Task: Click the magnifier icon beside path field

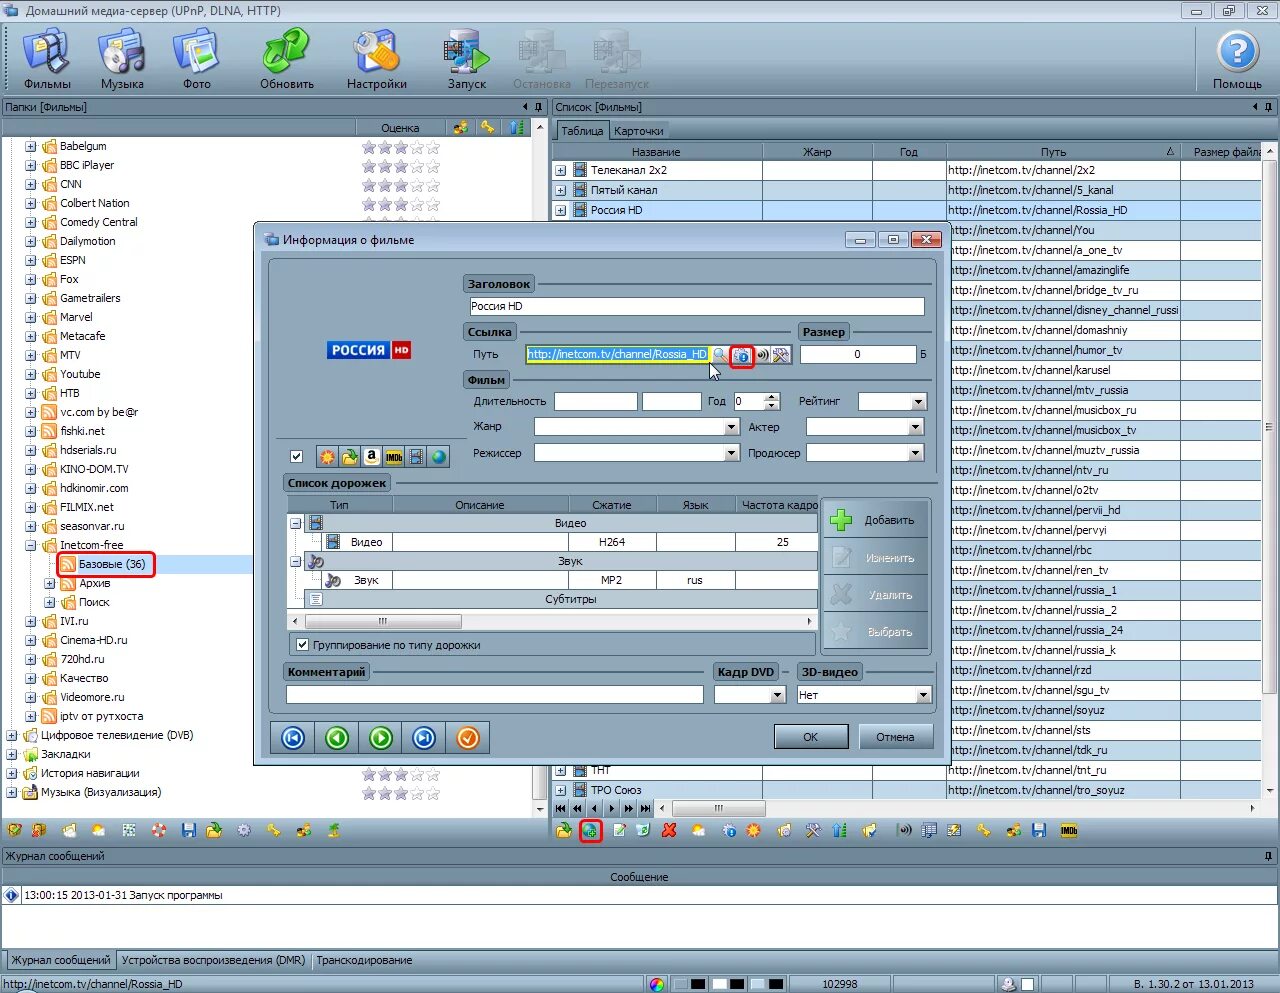Action: (x=720, y=355)
